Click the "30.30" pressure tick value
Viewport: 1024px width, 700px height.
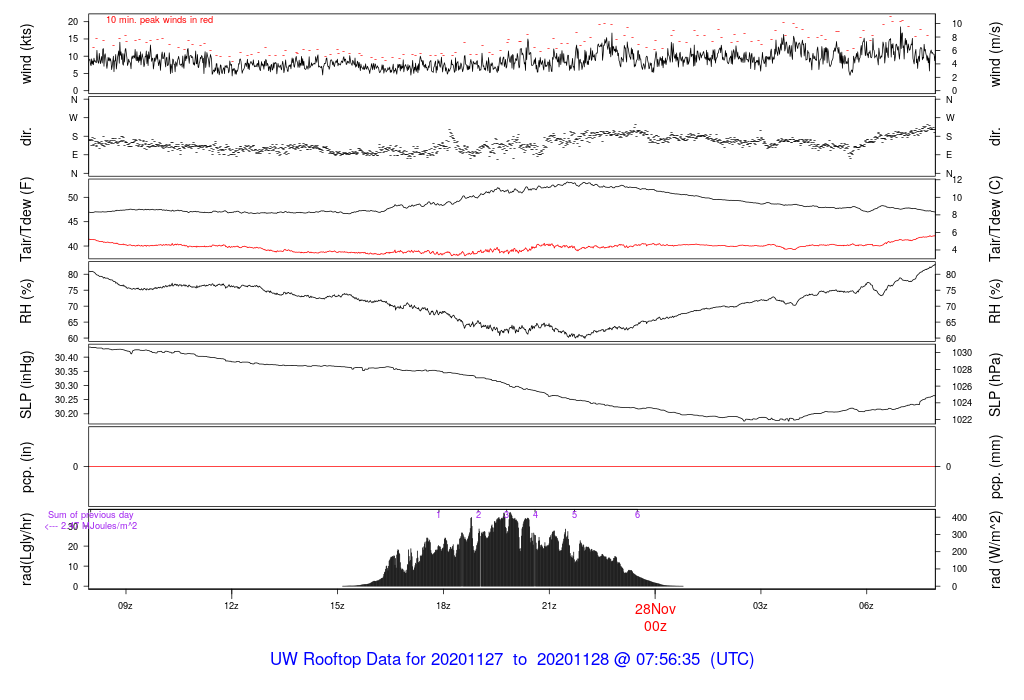pos(66,385)
